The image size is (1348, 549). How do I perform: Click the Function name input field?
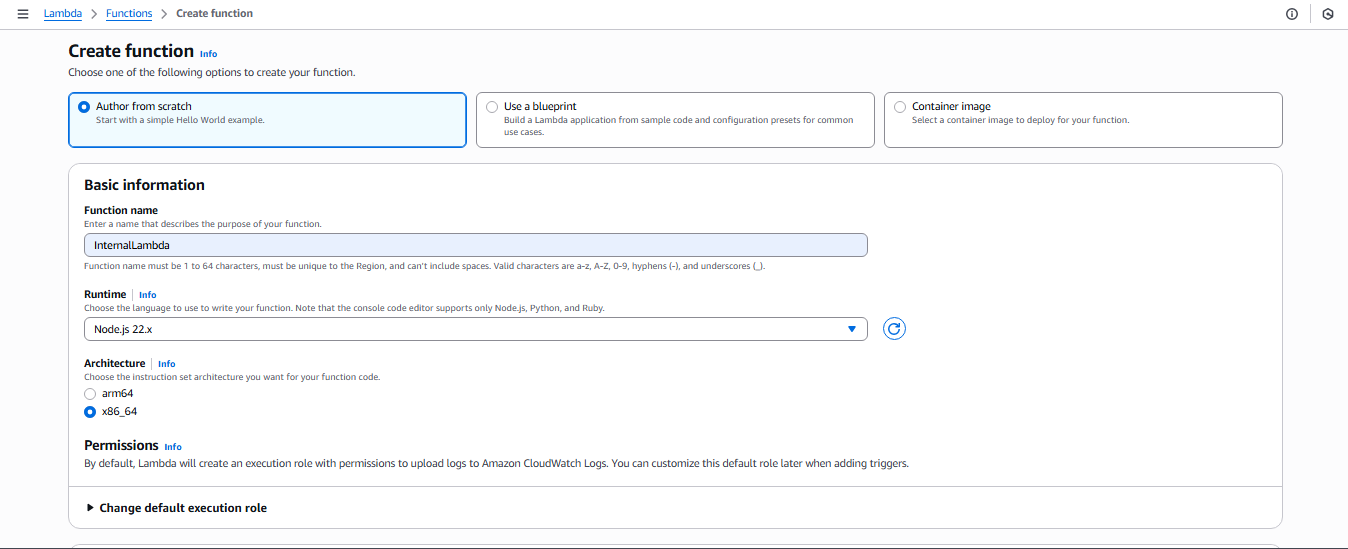tap(475, 245)
